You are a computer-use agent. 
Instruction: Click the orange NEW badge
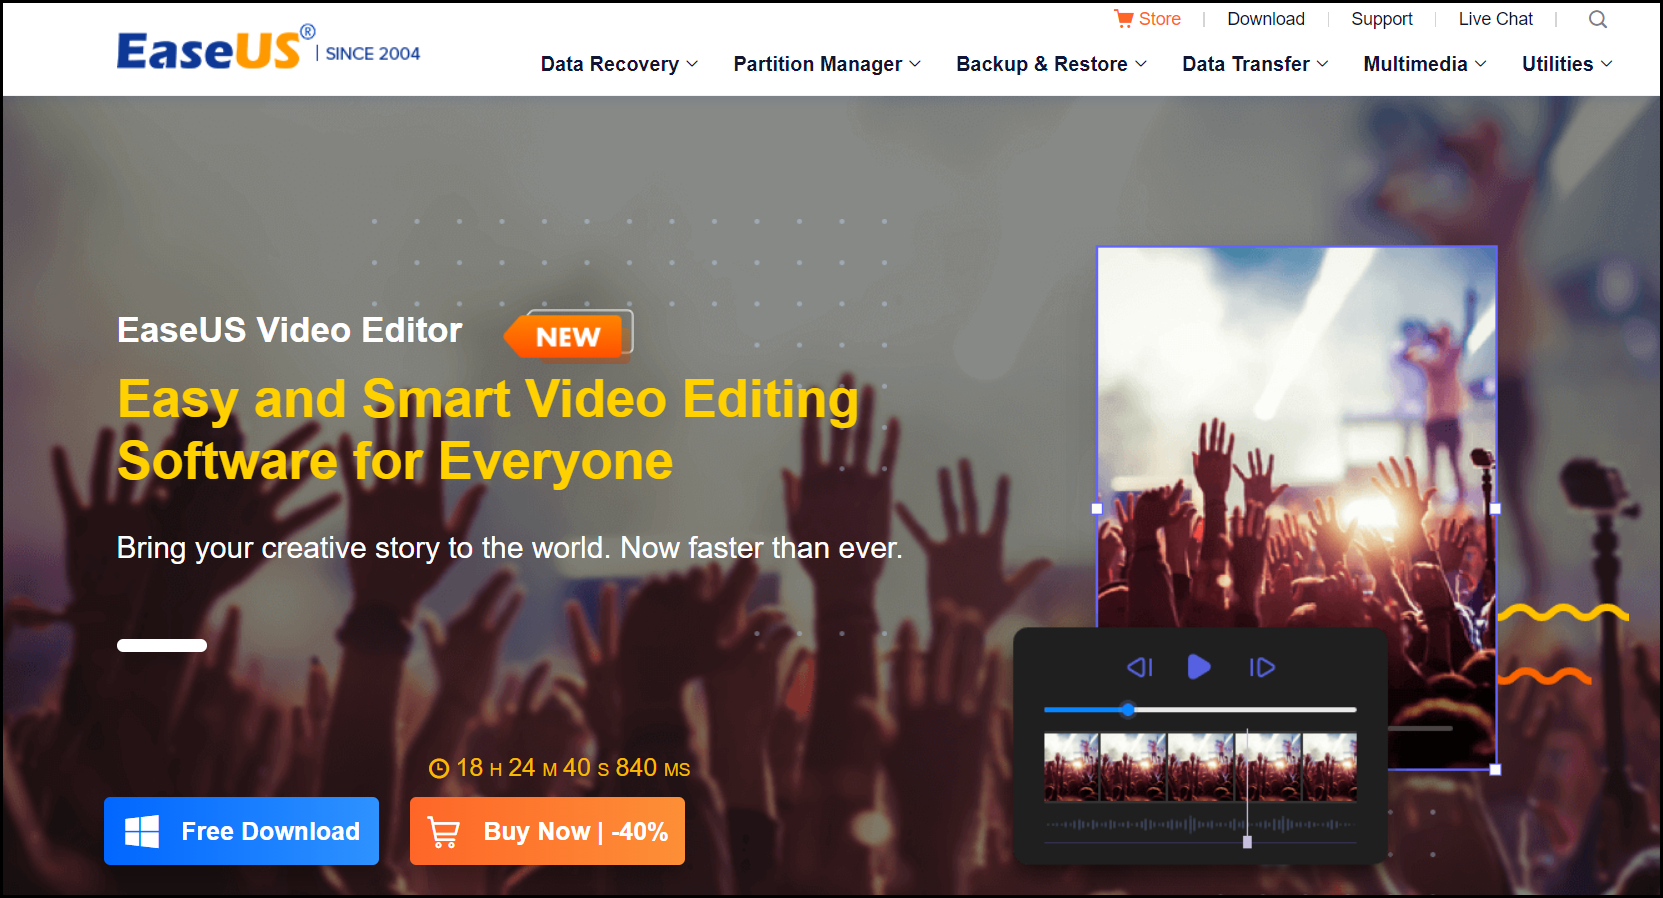[568, 336]
